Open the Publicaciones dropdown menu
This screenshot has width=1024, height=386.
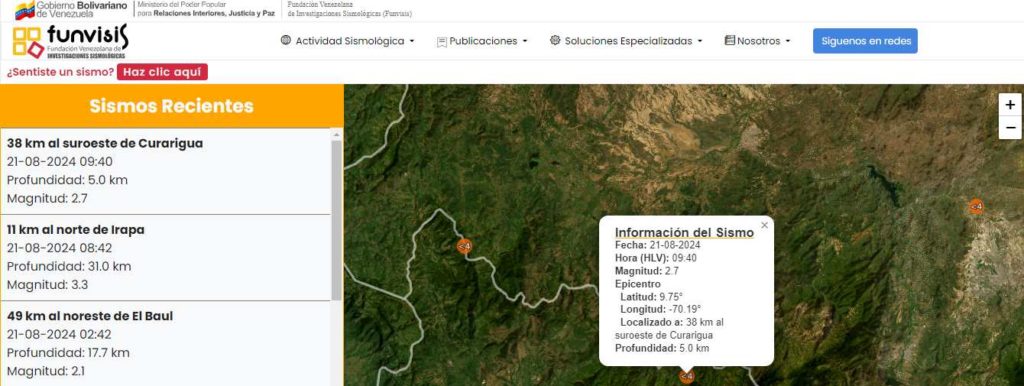tap(483, 40)
